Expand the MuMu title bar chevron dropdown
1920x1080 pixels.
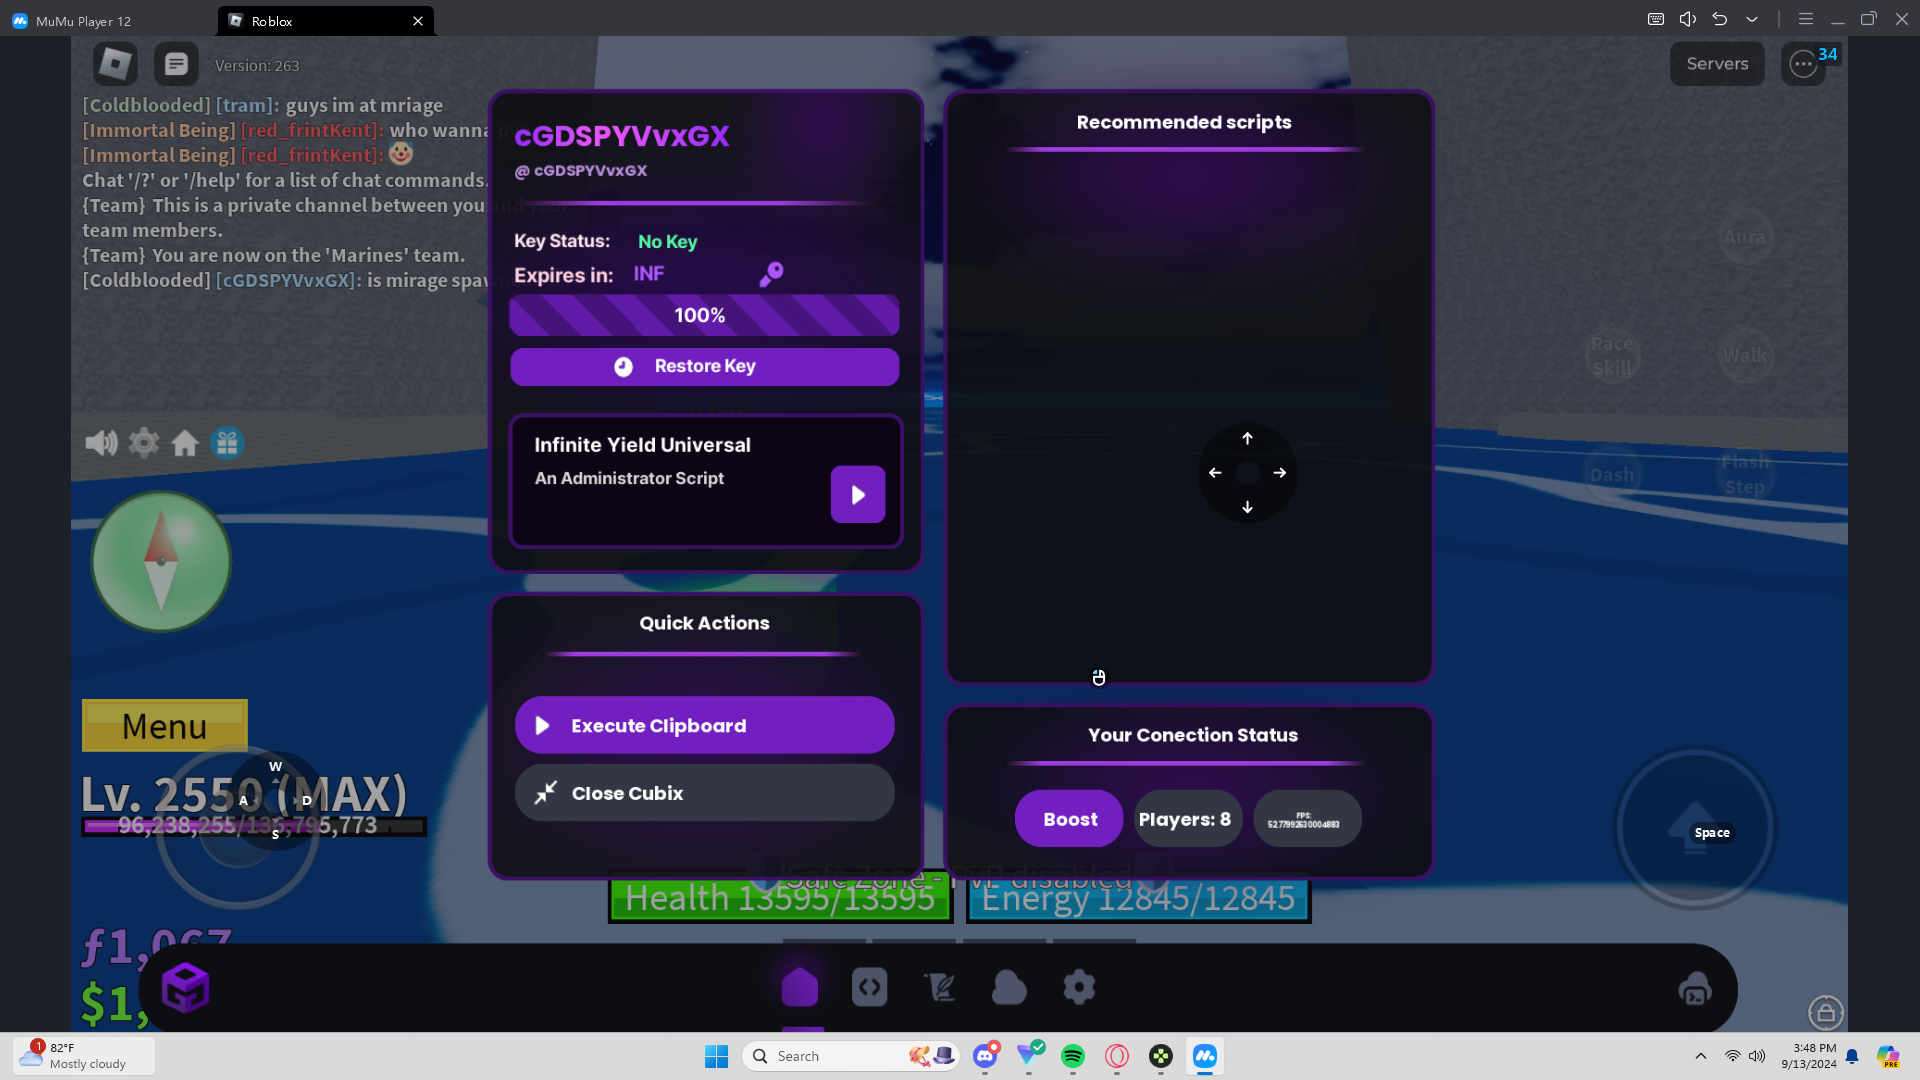pos(1752,19)
